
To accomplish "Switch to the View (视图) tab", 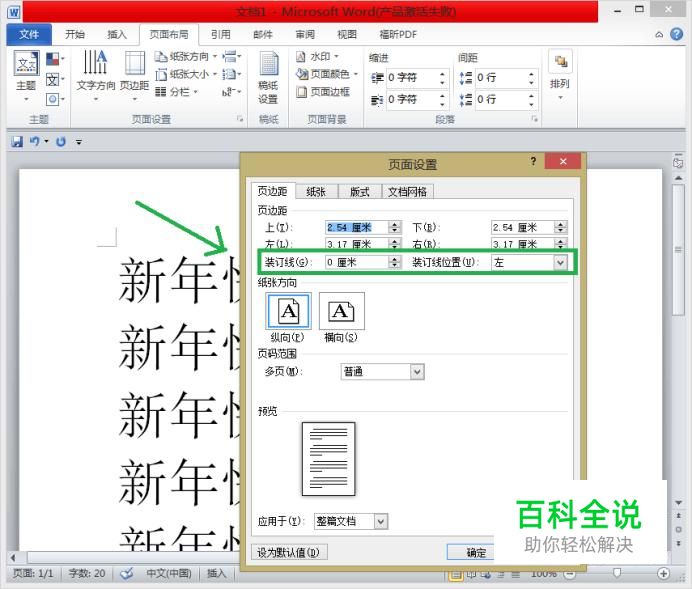I will tap(347, 34).
